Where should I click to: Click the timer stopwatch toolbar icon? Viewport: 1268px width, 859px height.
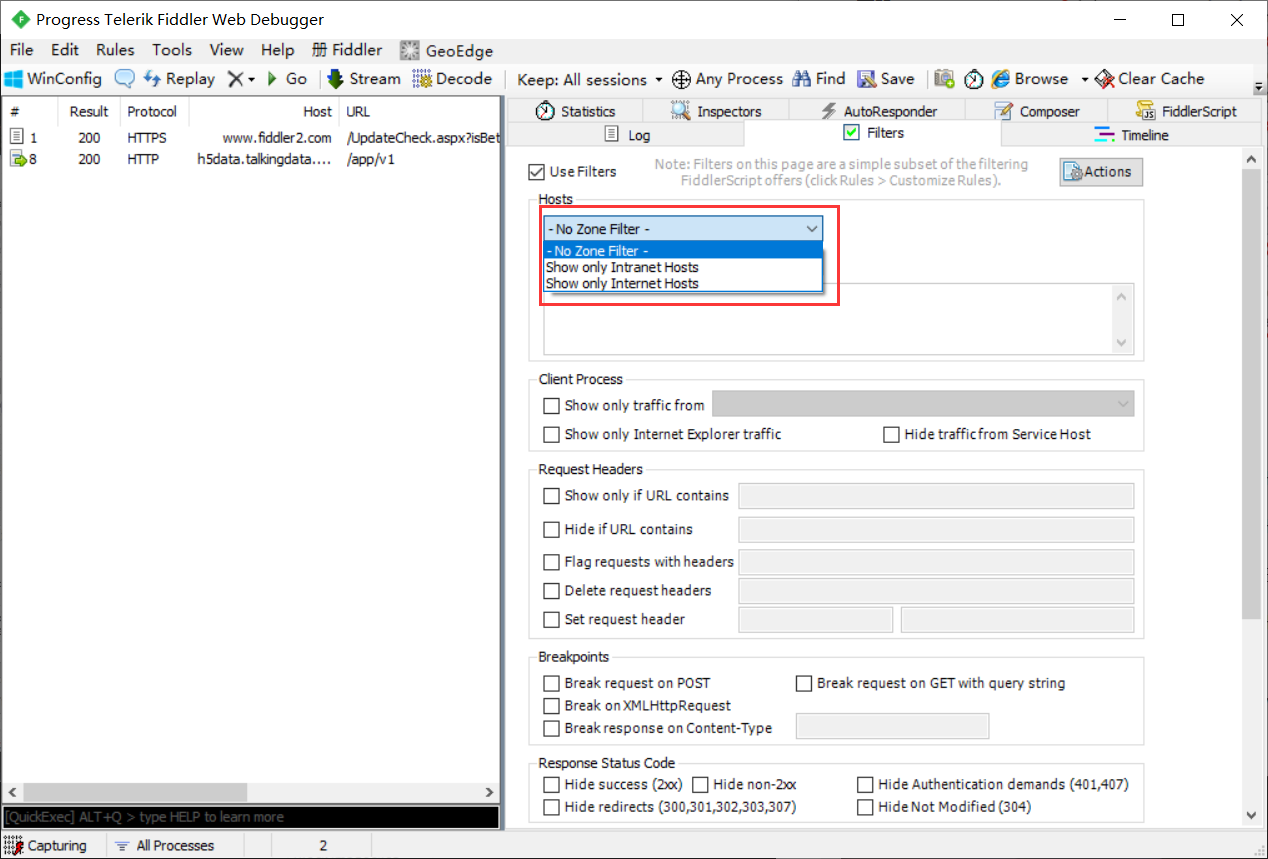coord(973,79)
